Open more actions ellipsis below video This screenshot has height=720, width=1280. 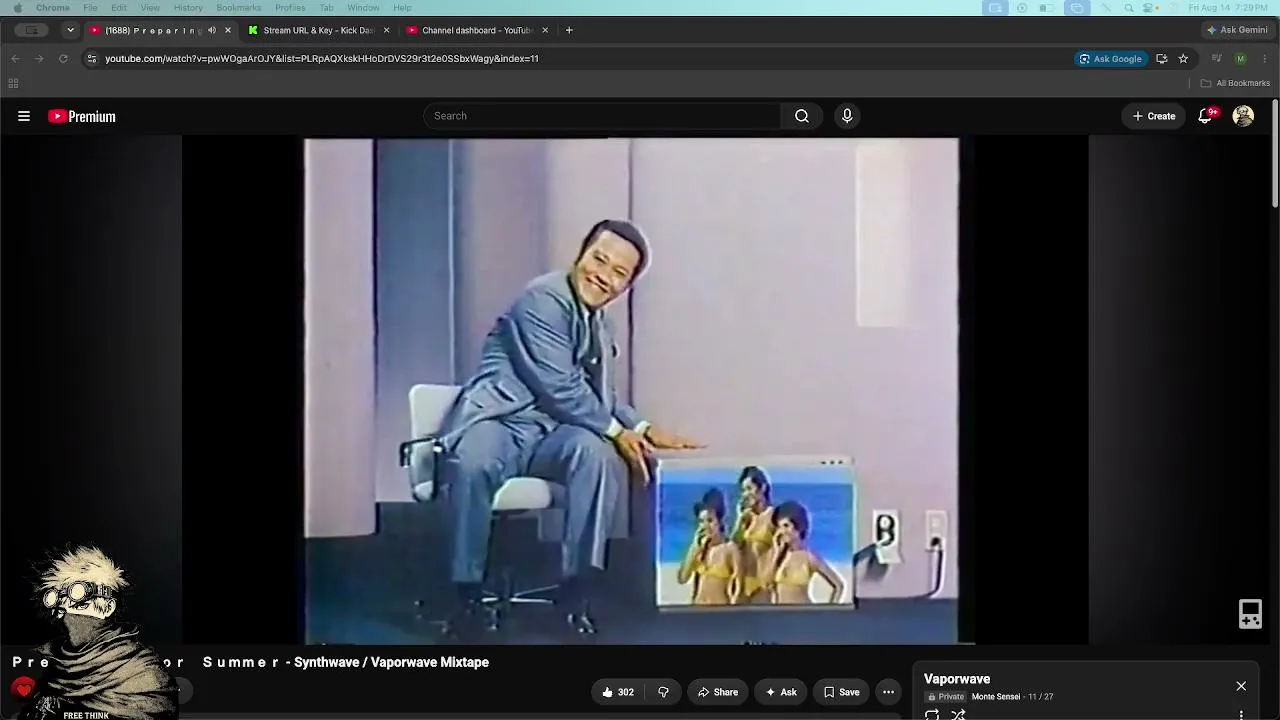pyautogui.click(x=888, y=692)
